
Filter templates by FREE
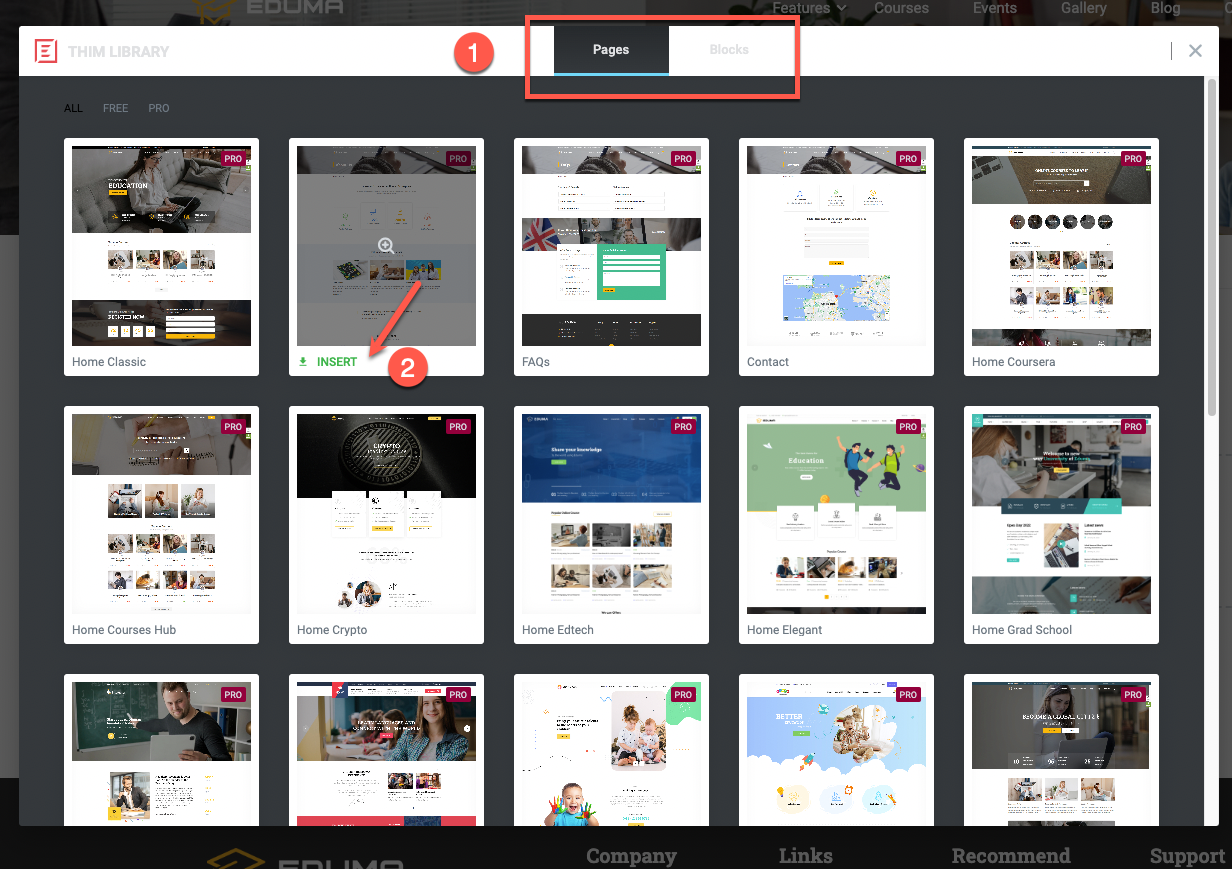pyautogui.click(x=116, y=108)
